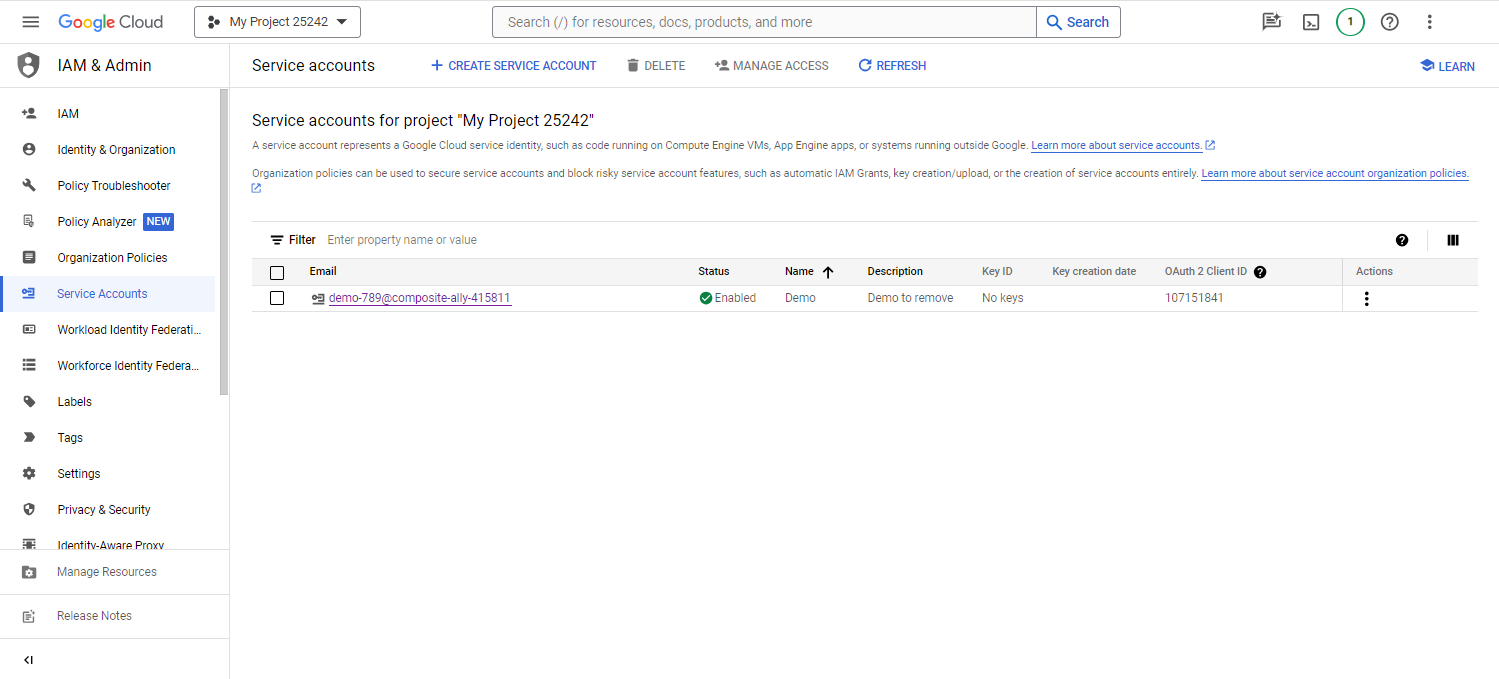Viewport: 1499px width, 679px height.
Task: Open Workload Identity Federation
Action: 129,330
